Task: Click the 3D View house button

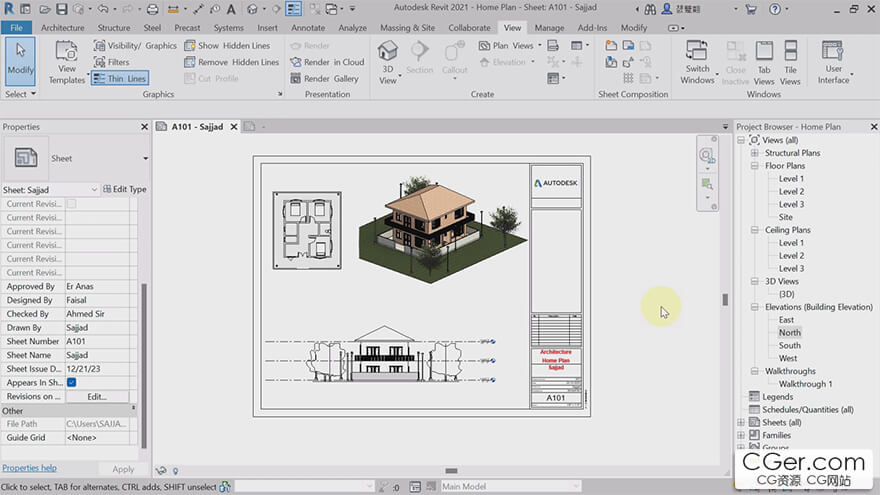Action: click(x=388, y=62)
